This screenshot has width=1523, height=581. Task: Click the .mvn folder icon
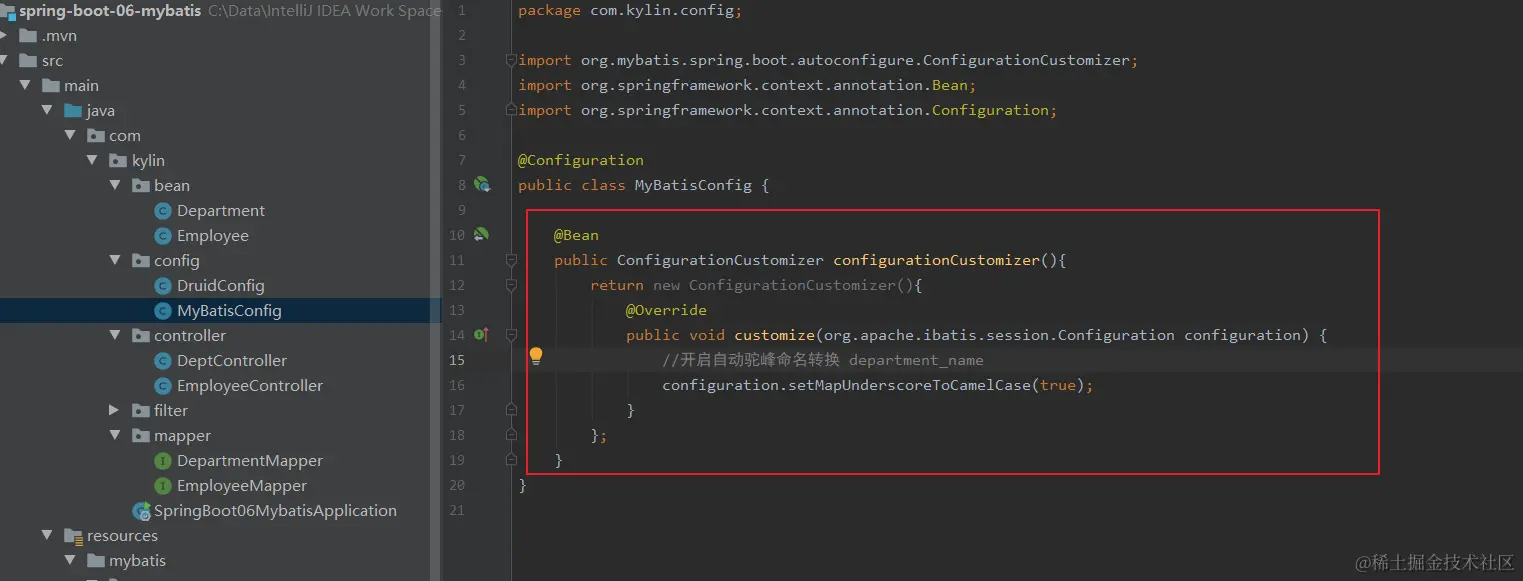tap(28, 35)
